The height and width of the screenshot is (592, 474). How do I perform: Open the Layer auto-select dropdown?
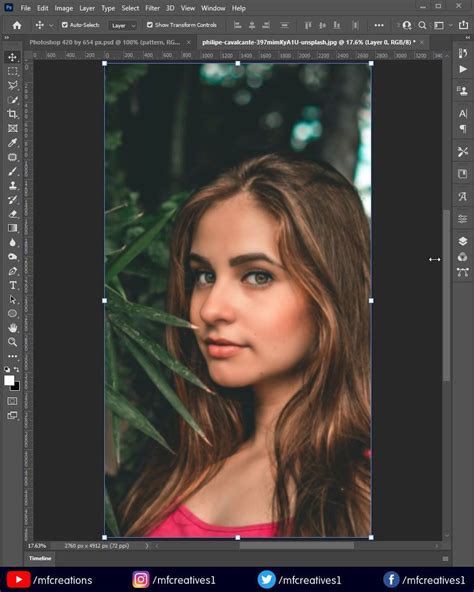tap(123, 25)
